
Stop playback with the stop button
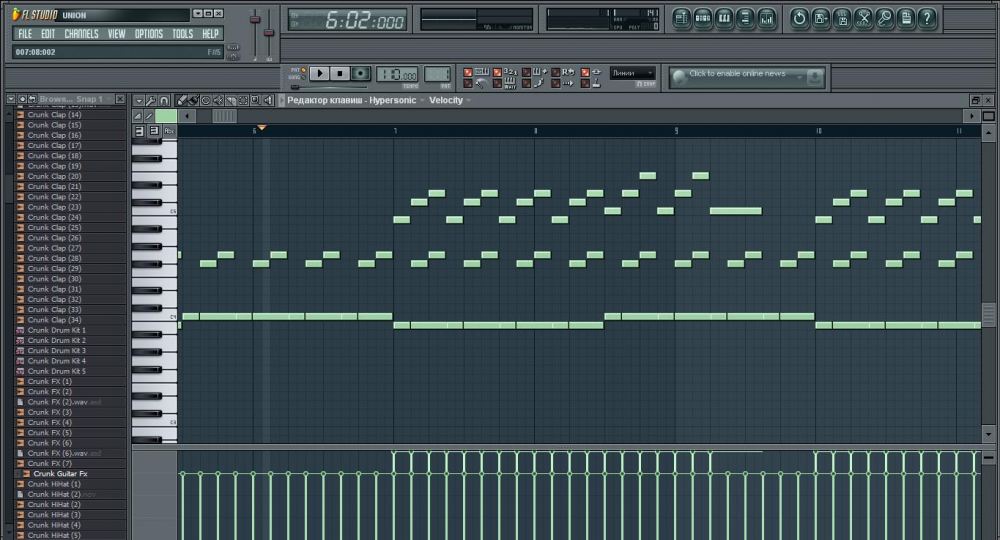(x=340, y=73)
